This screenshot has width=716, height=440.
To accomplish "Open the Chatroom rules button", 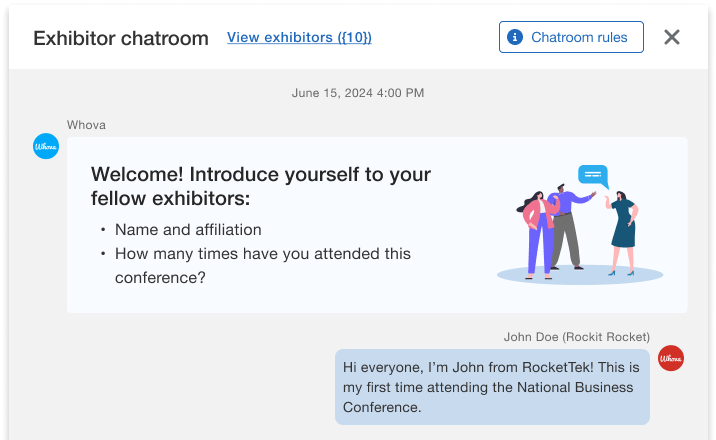I will [571, 37].
